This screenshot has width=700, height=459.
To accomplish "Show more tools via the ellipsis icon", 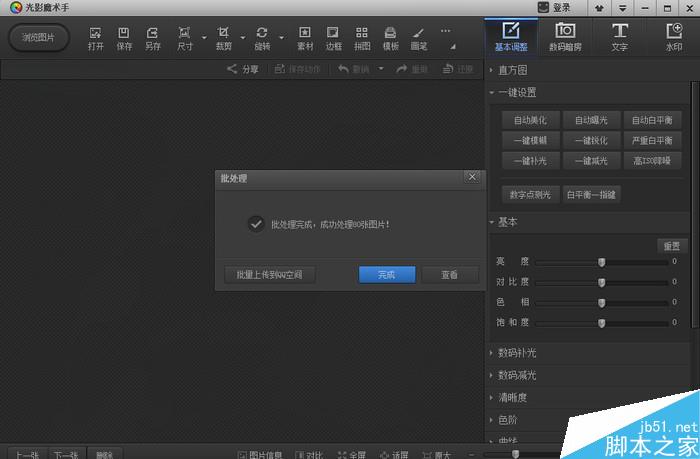I will pos(446,31).
